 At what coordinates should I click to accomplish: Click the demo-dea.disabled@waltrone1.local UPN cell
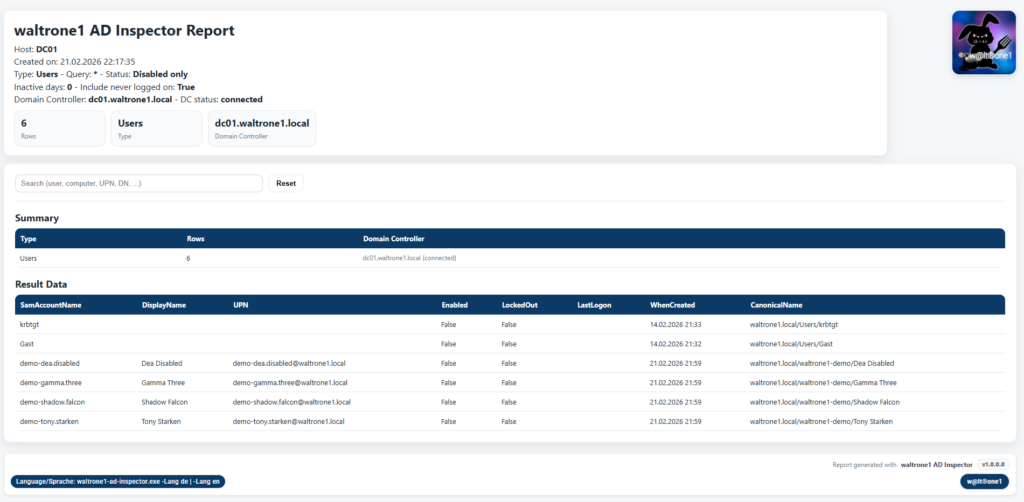click(x=288, y=363)
